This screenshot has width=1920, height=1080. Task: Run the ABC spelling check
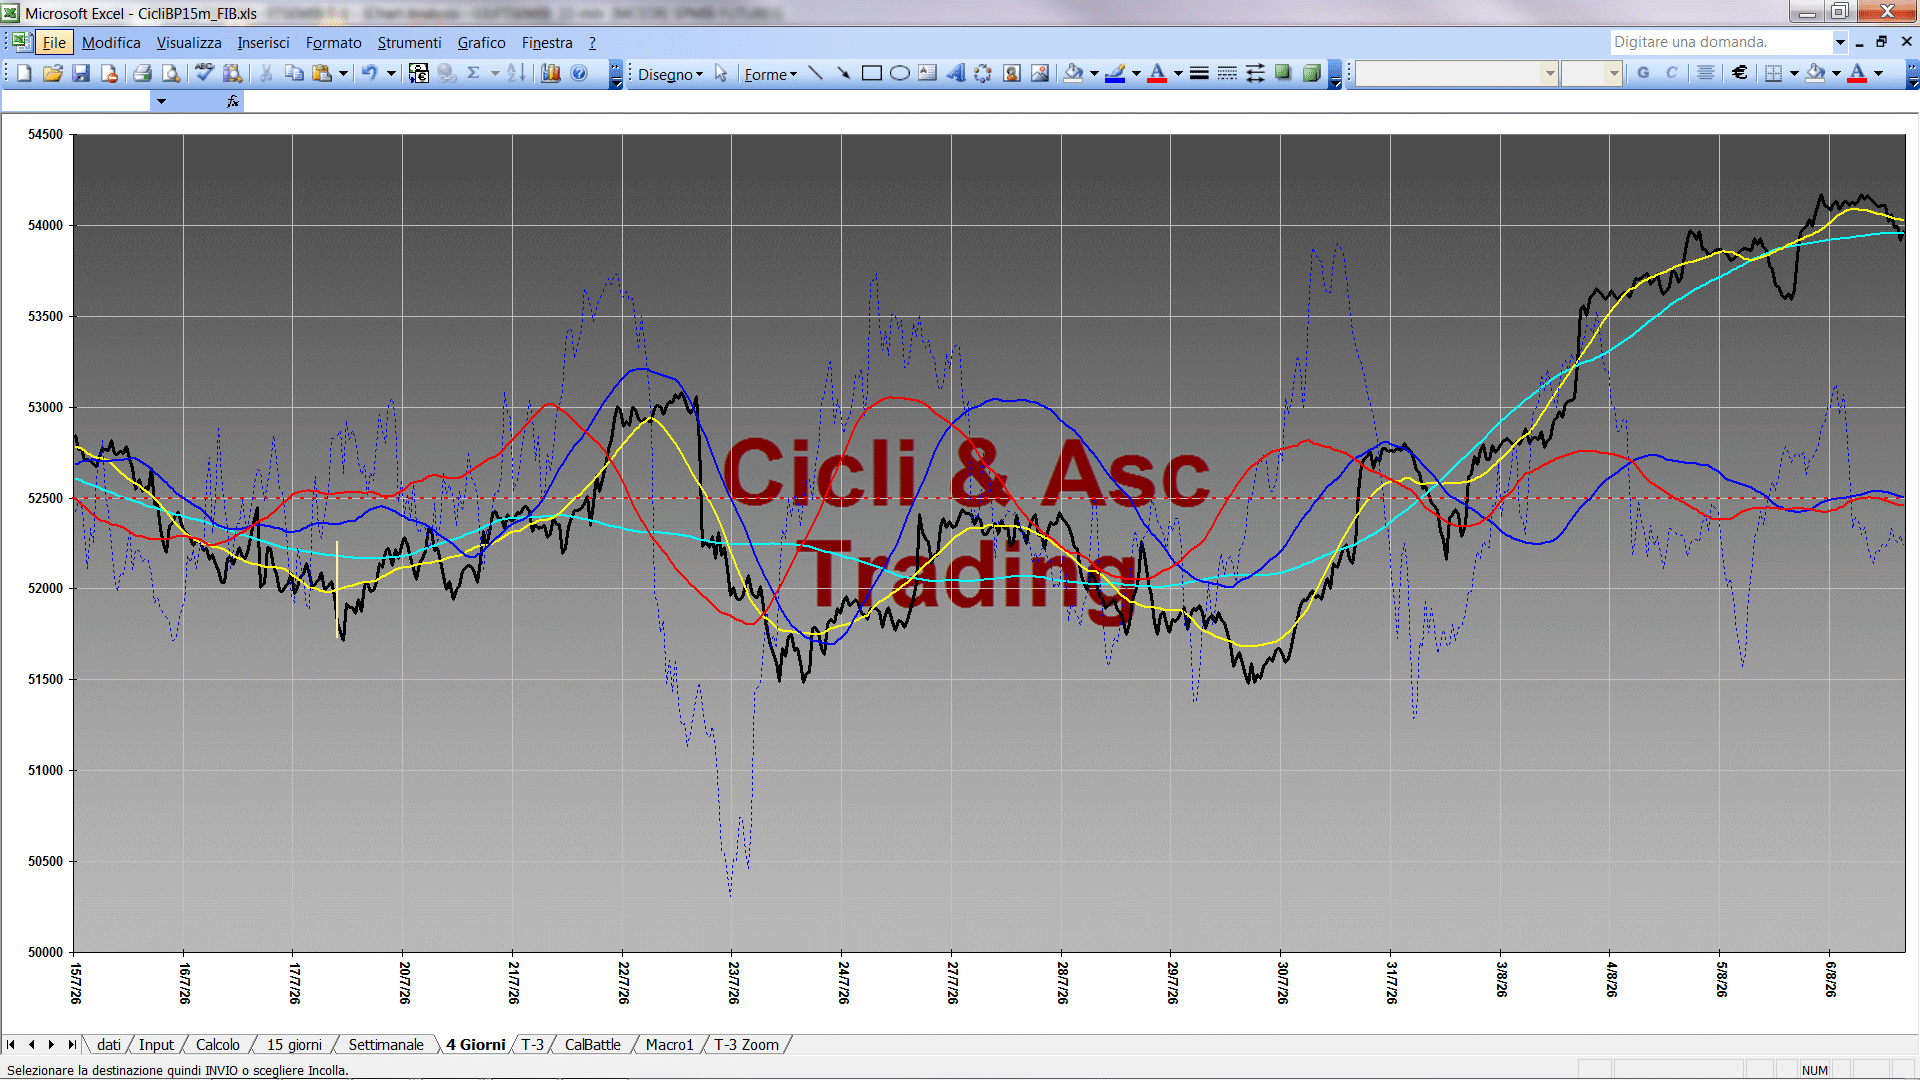[204, 73]
